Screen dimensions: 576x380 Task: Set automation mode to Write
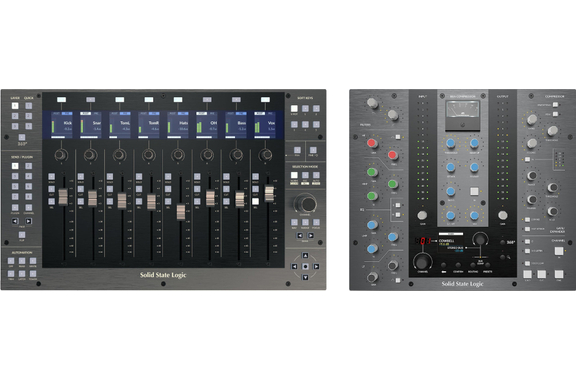coord(33,261)
